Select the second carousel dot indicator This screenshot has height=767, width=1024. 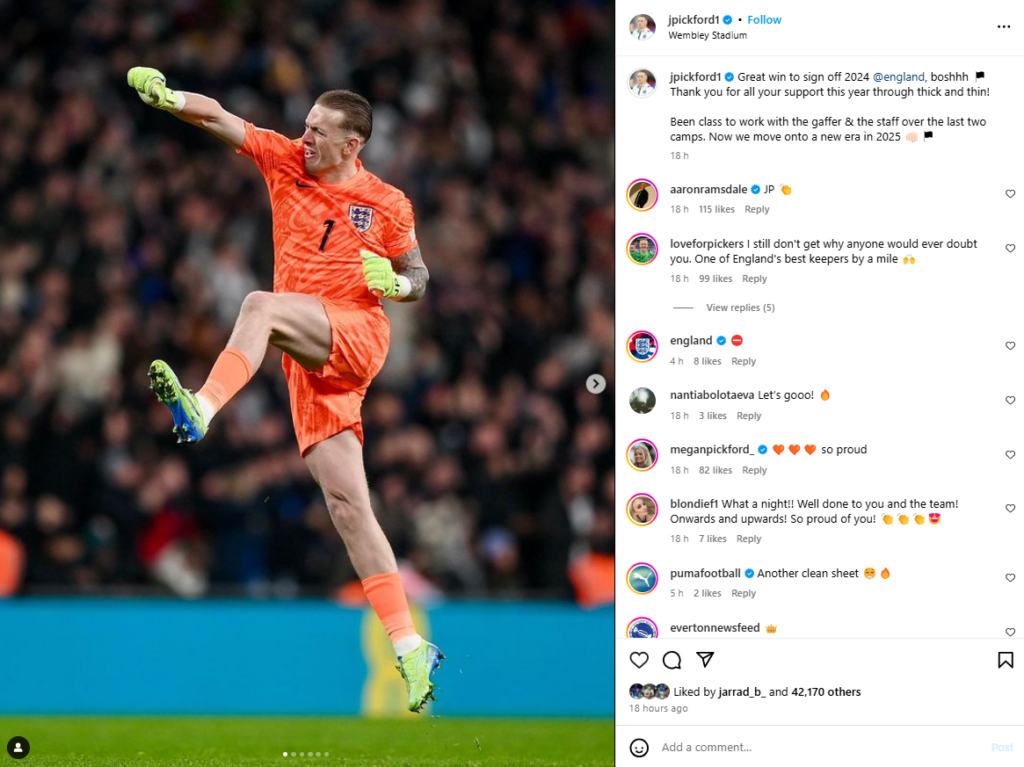pos(293,755)
